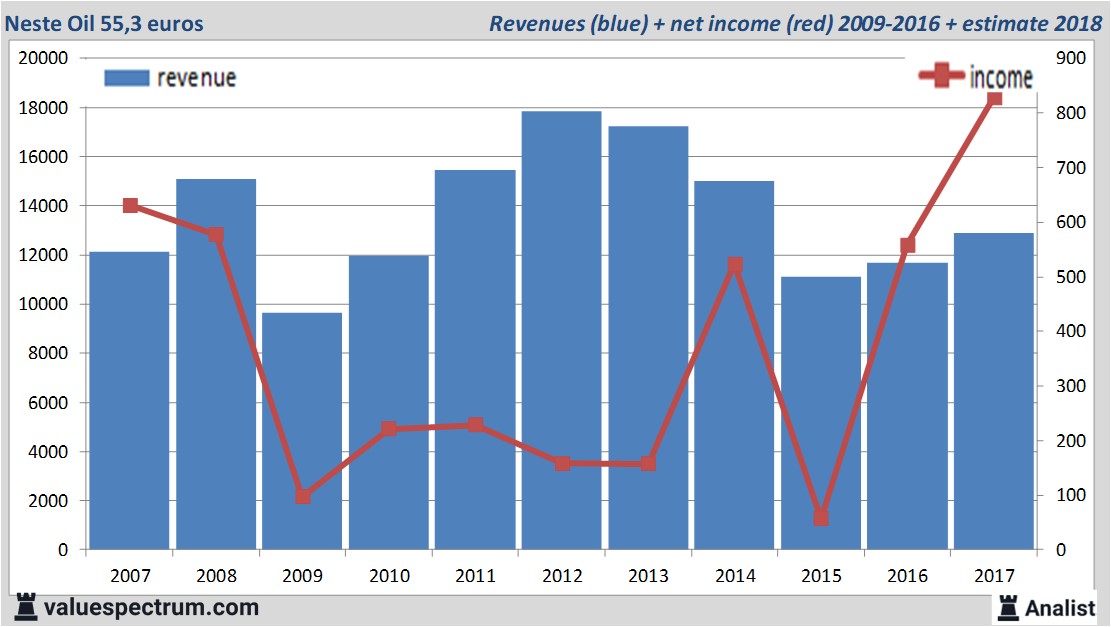1111x627 pixels.
Task: Select the 2013 revenue bar
Action: [x=648, y=338]
